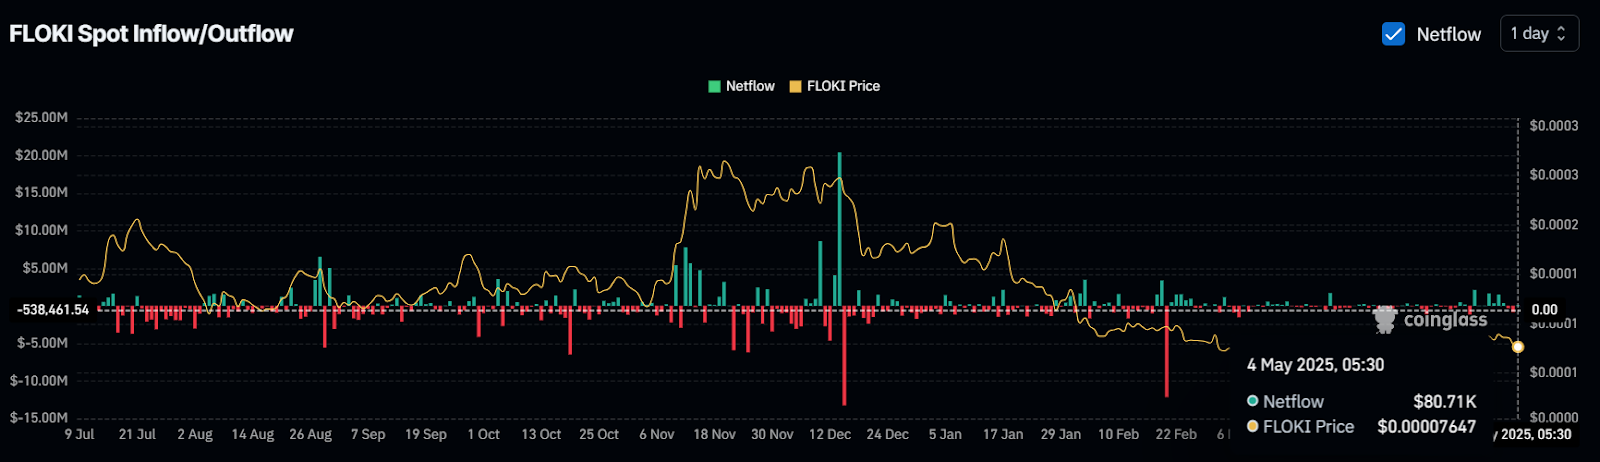Click the 17 Jan date label
The image size is (1600, 462).
(1003, 434)
